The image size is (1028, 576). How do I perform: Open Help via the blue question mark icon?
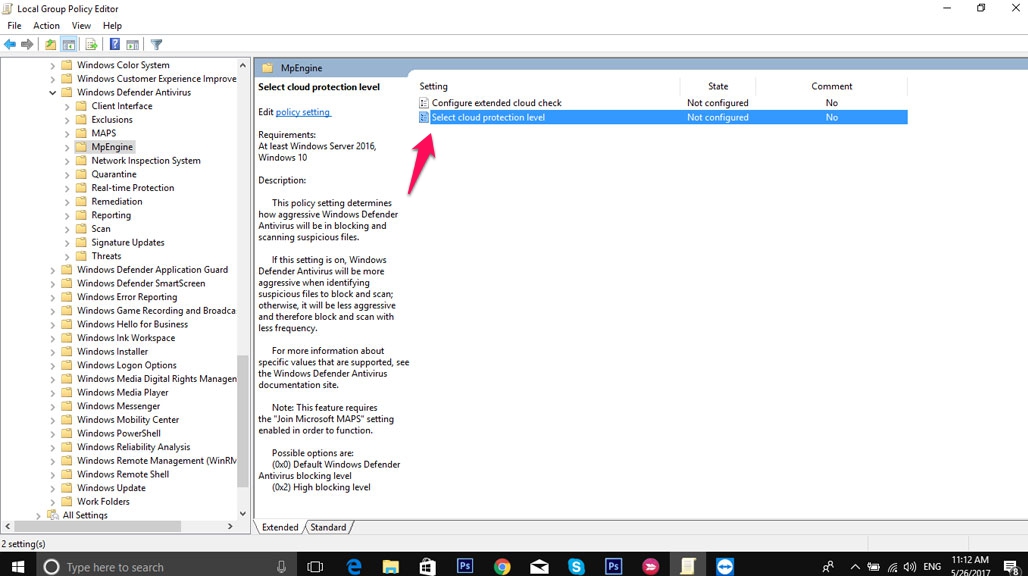click(x=115, y=45)
